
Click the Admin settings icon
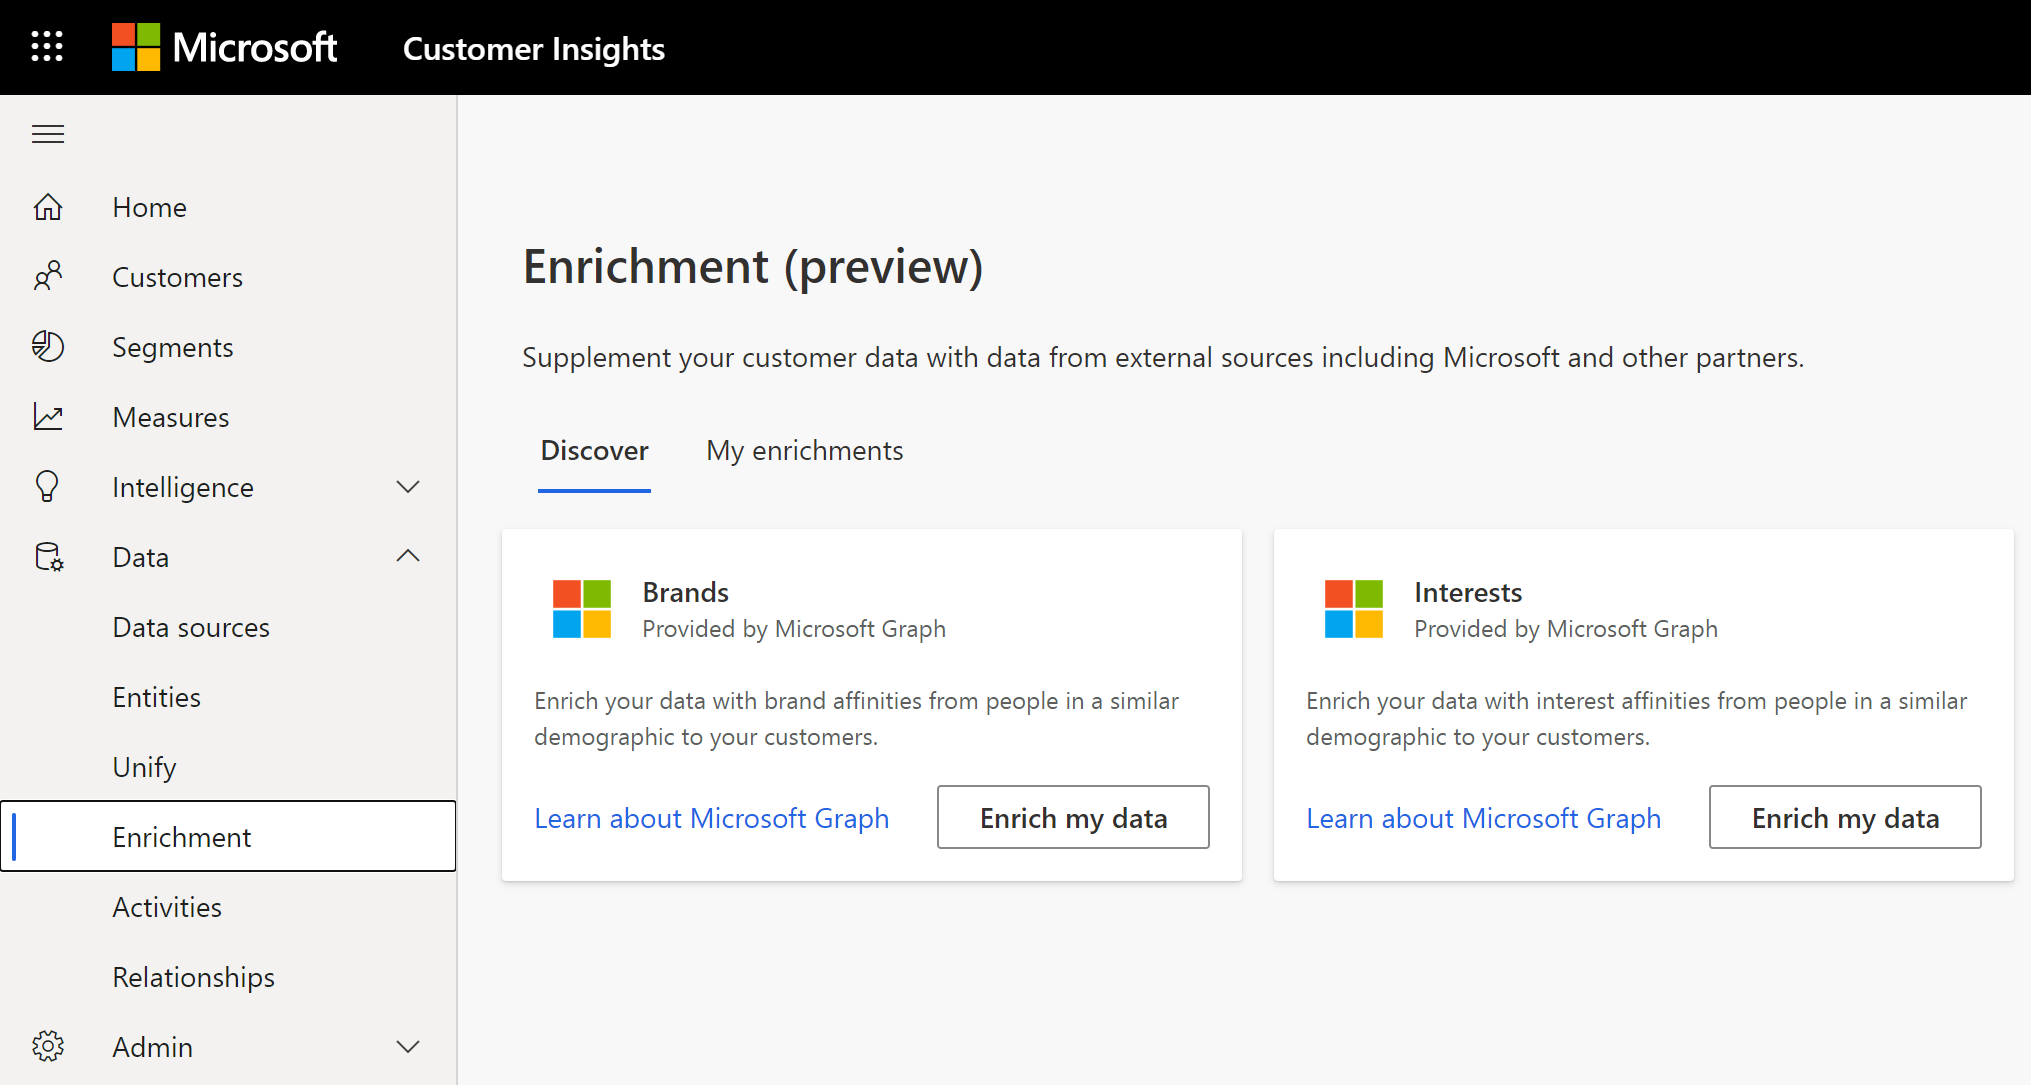[x=47, y=1046]
